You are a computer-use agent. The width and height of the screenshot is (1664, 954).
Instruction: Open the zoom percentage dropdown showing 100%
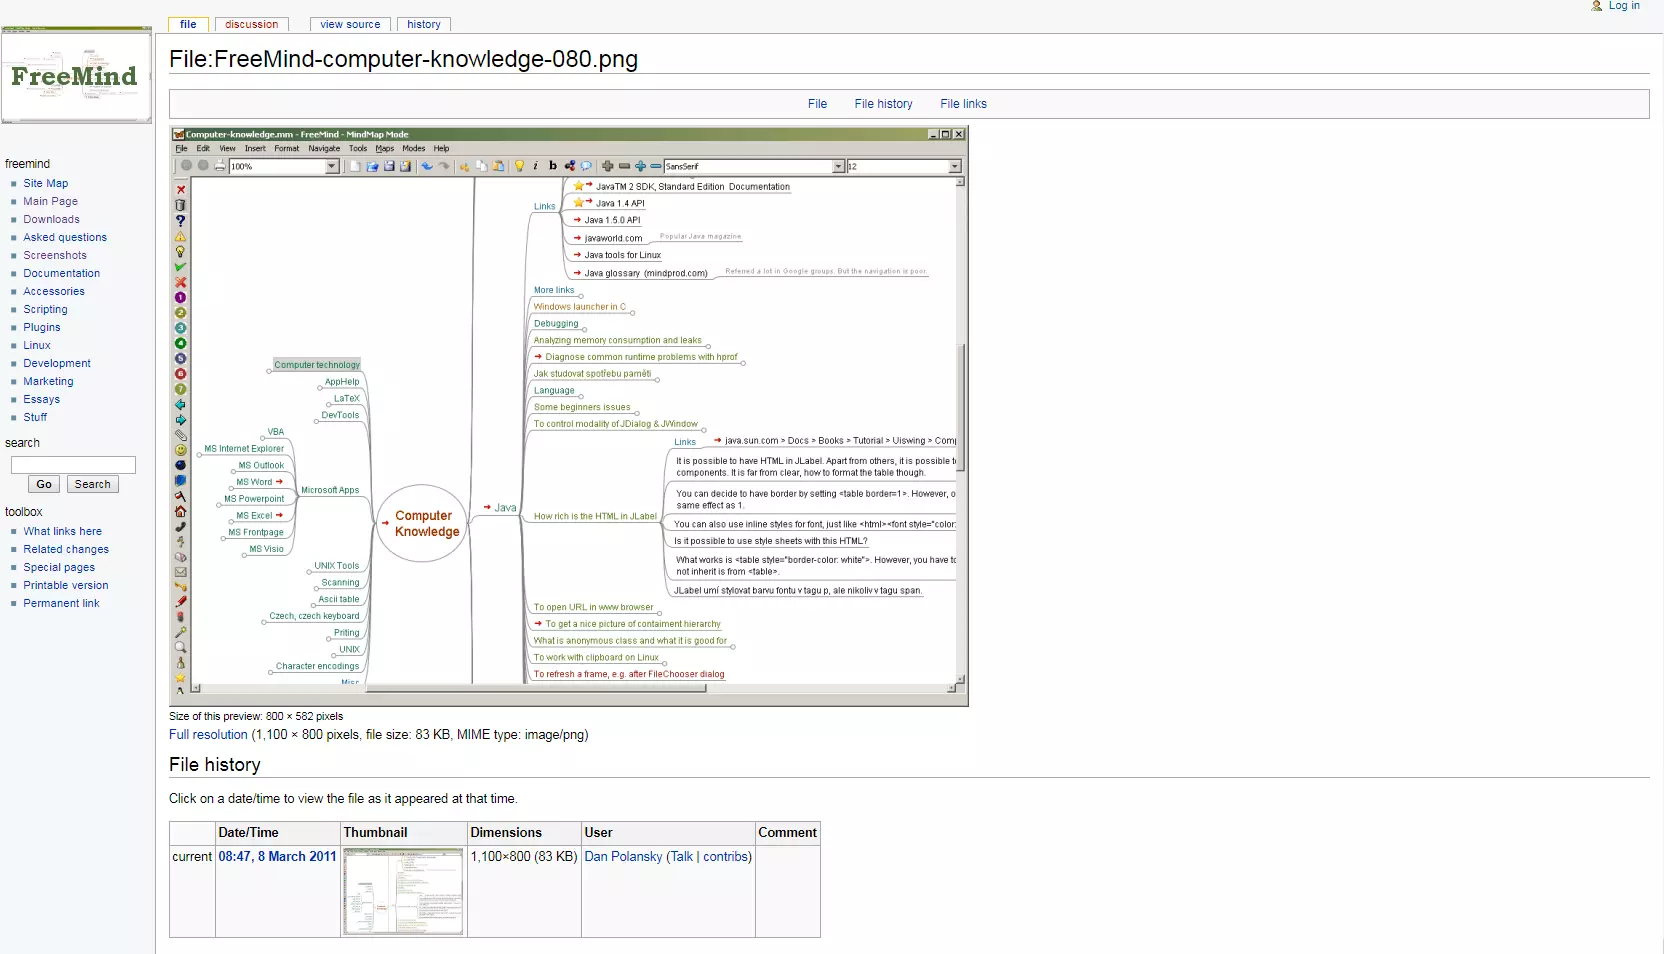coord(330,166)
